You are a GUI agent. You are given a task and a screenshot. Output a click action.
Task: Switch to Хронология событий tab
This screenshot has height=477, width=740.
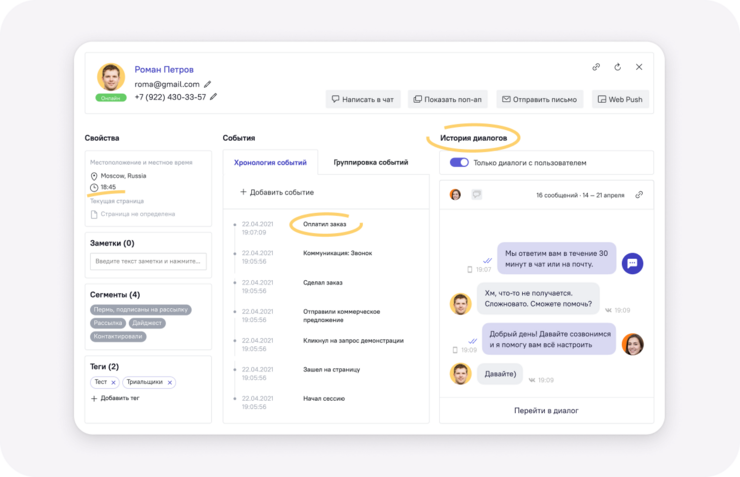point(270,162)
